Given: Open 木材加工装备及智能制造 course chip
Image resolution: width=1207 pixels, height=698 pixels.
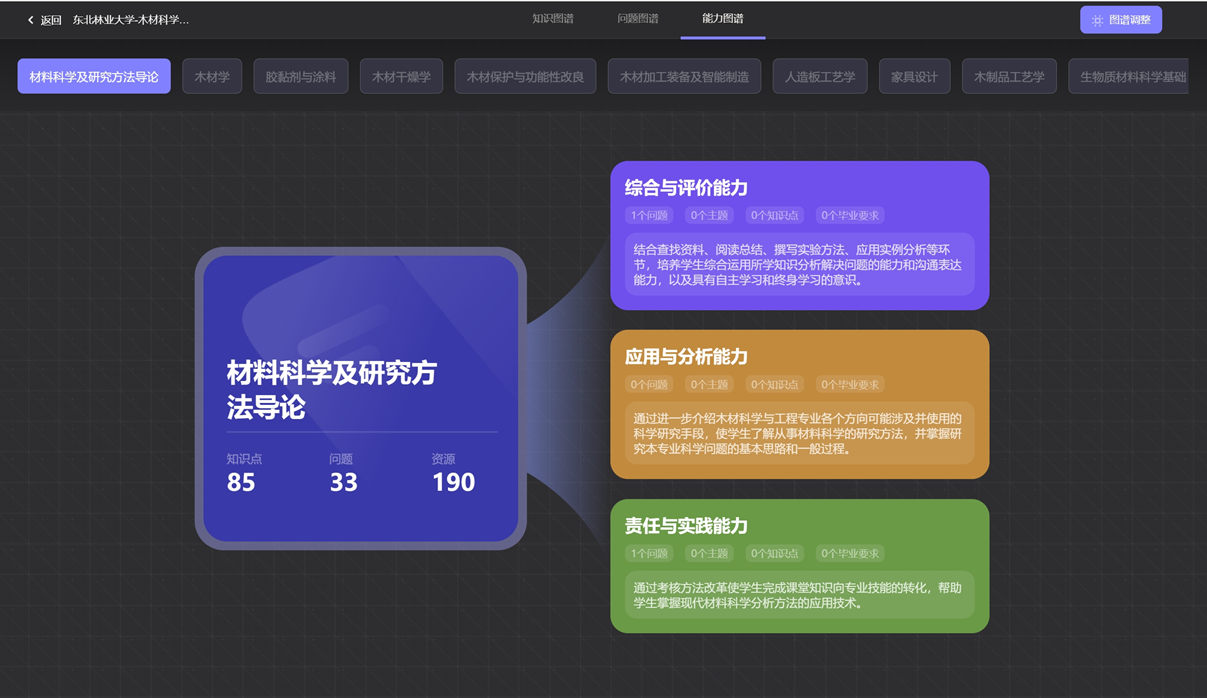Looking at the screenshot, I should pyautogui.click(x=684, y=77).
